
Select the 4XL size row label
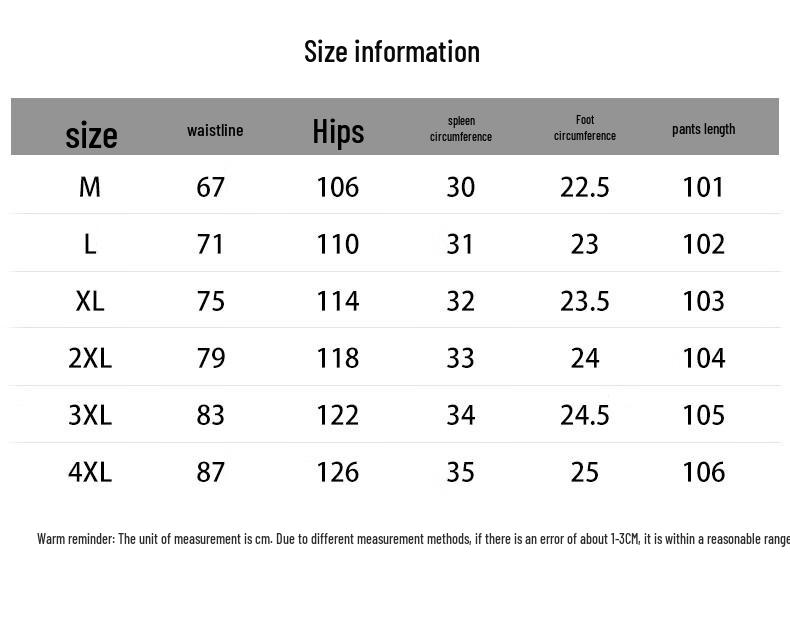click(x=90, y=472)
